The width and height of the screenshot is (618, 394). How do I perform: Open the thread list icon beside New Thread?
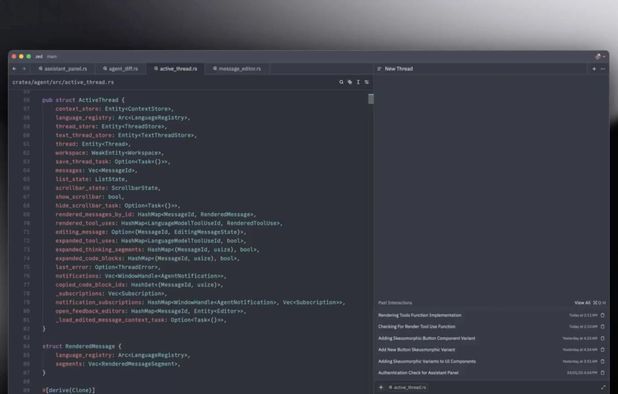point(380,69)
